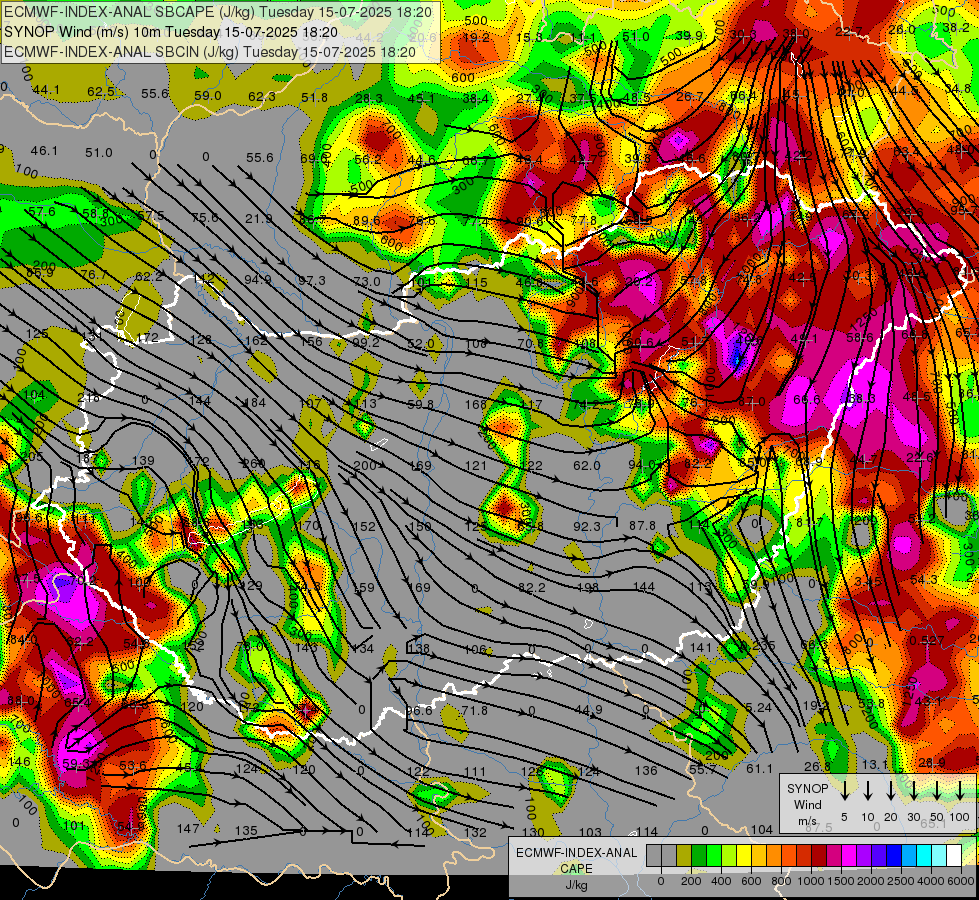Viewport: 979px width, 900px height.
Task: Click the 50 m/s wind arrow in legend
Action: click(937, 790)
